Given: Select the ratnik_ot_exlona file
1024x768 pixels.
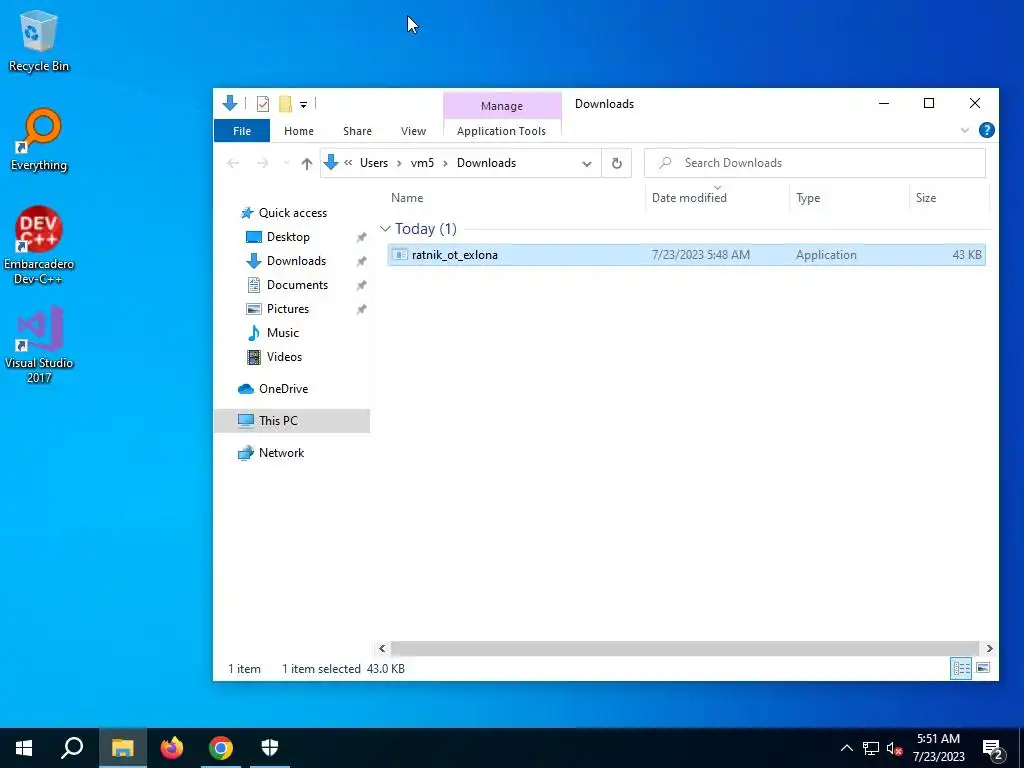Looking at the screenshot, I should (686, 255).
